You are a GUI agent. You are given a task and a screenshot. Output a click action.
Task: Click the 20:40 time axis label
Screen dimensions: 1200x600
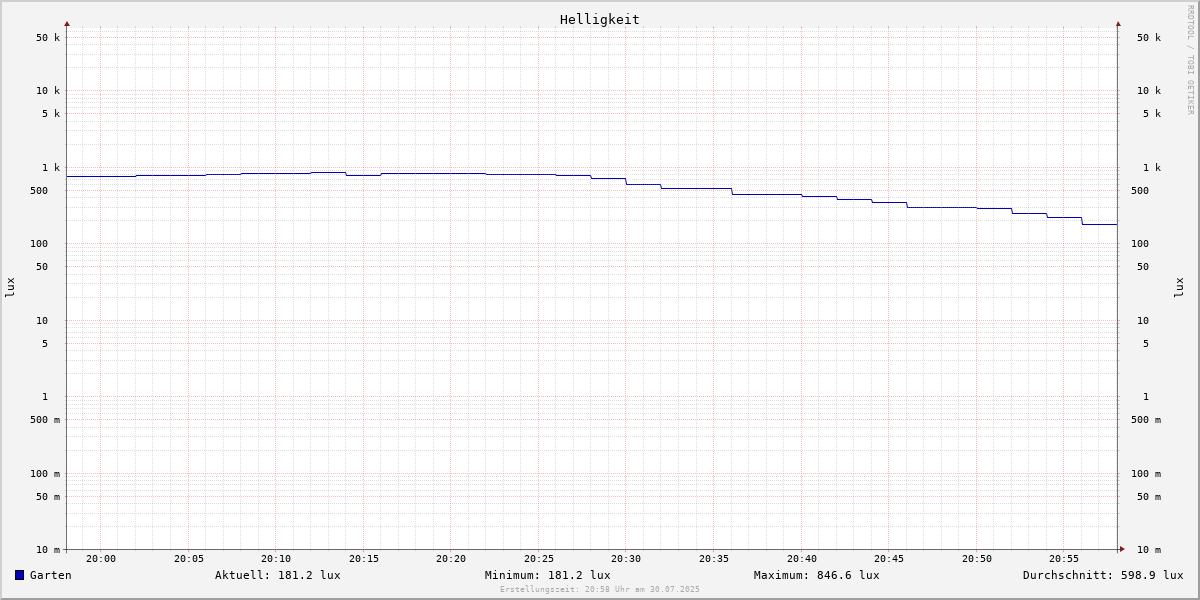click(x=802, y=559)
